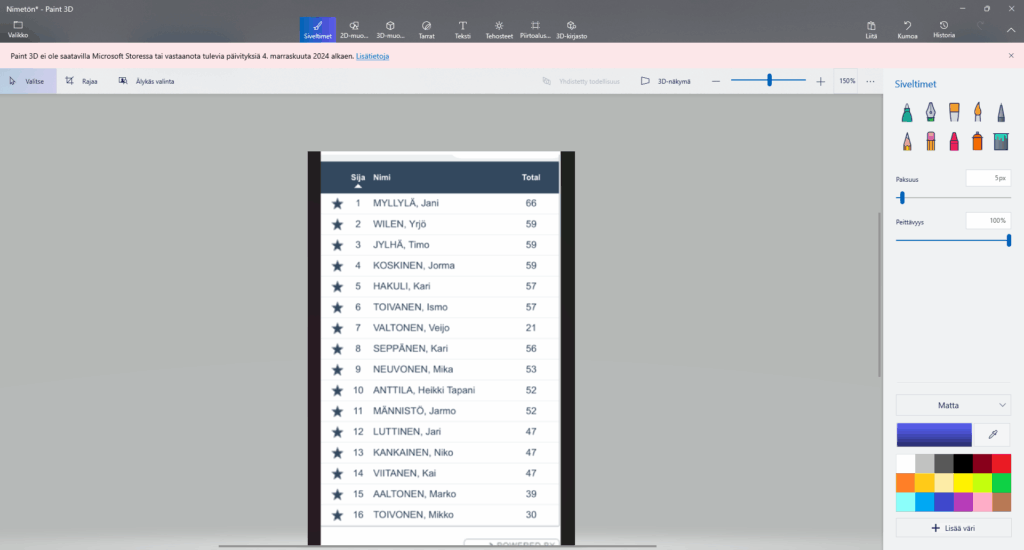
Task: Pick the Eraser tool
Action: pos(930,141)
